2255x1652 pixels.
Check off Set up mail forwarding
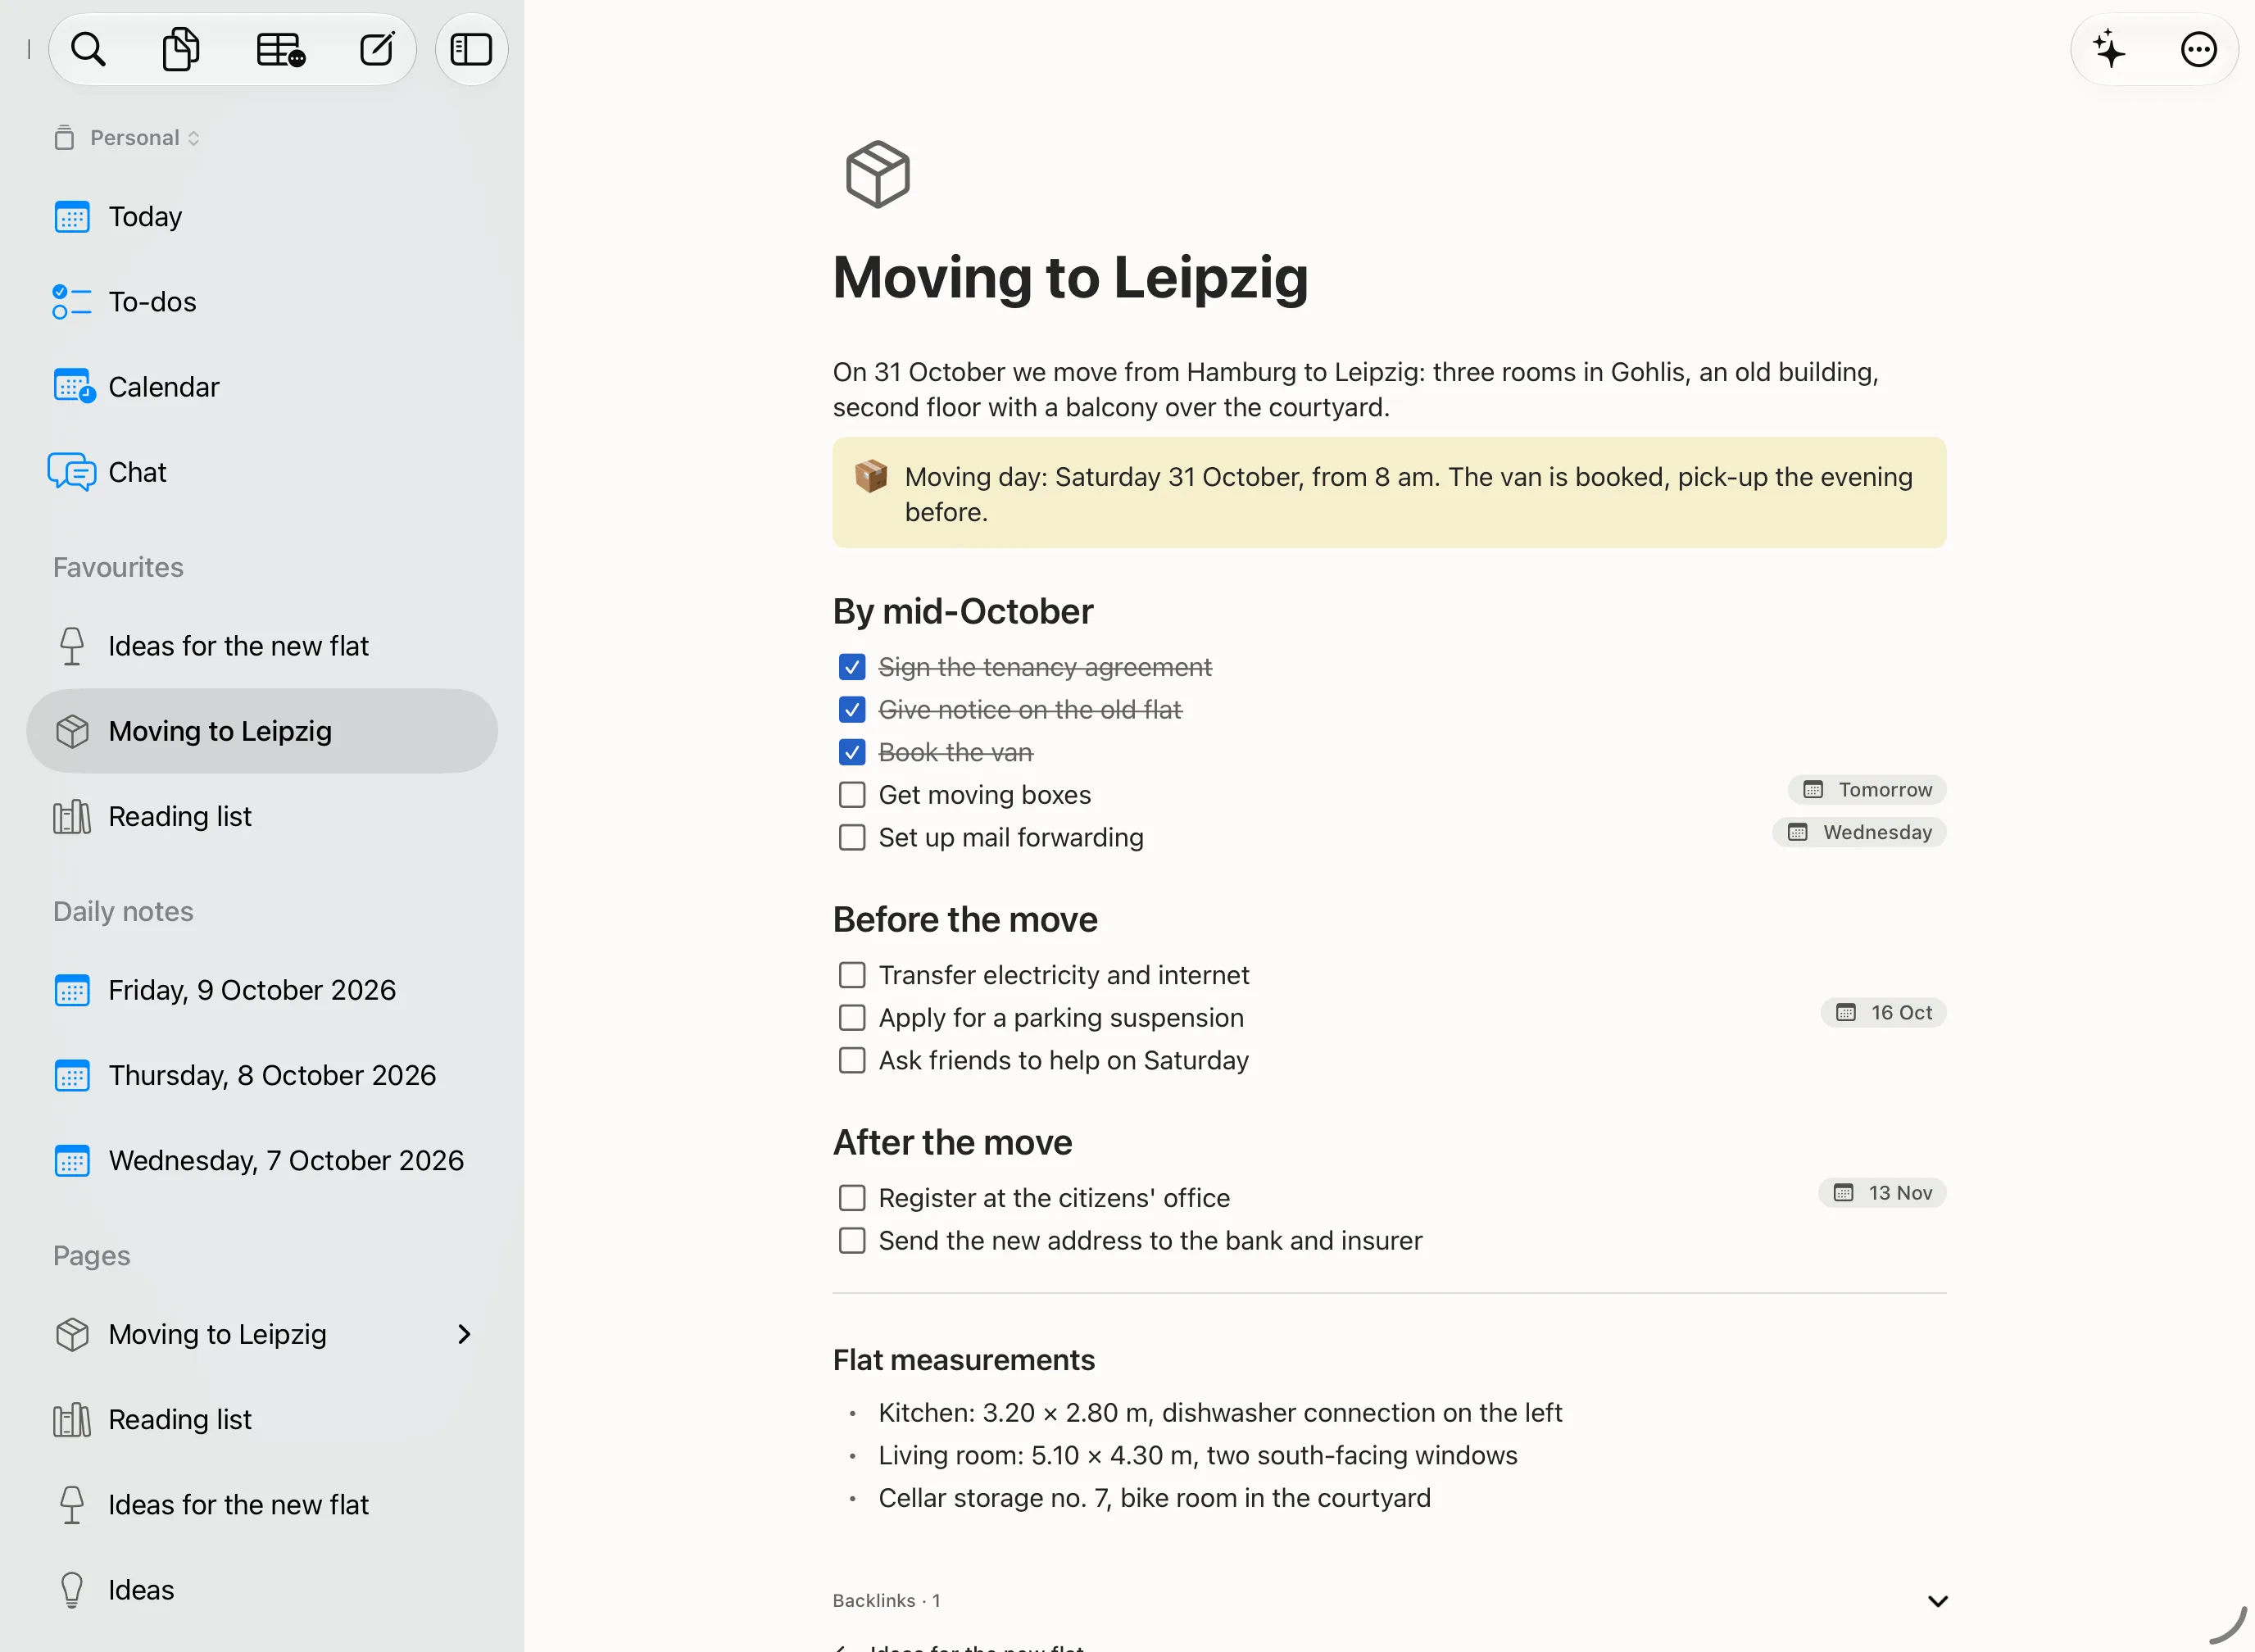852,837
